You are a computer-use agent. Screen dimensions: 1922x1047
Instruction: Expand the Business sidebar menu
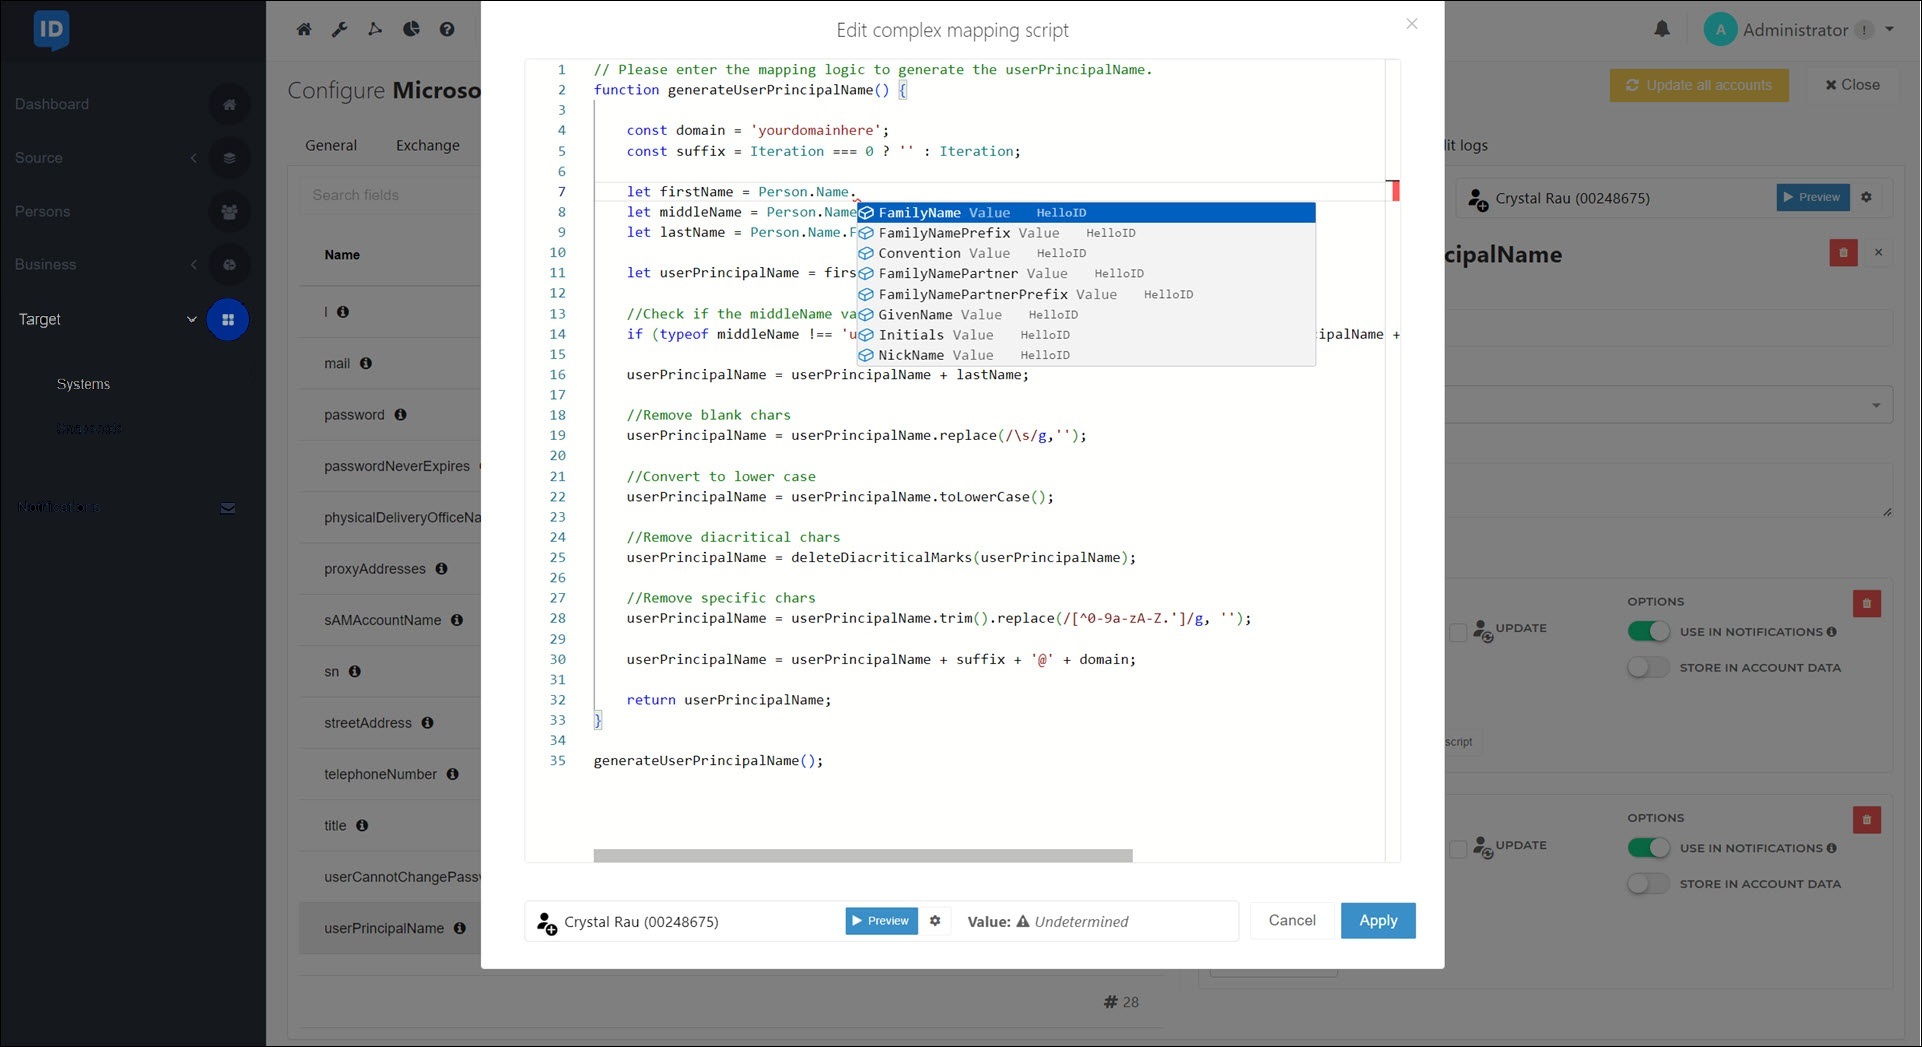click(x=193, y=265)
